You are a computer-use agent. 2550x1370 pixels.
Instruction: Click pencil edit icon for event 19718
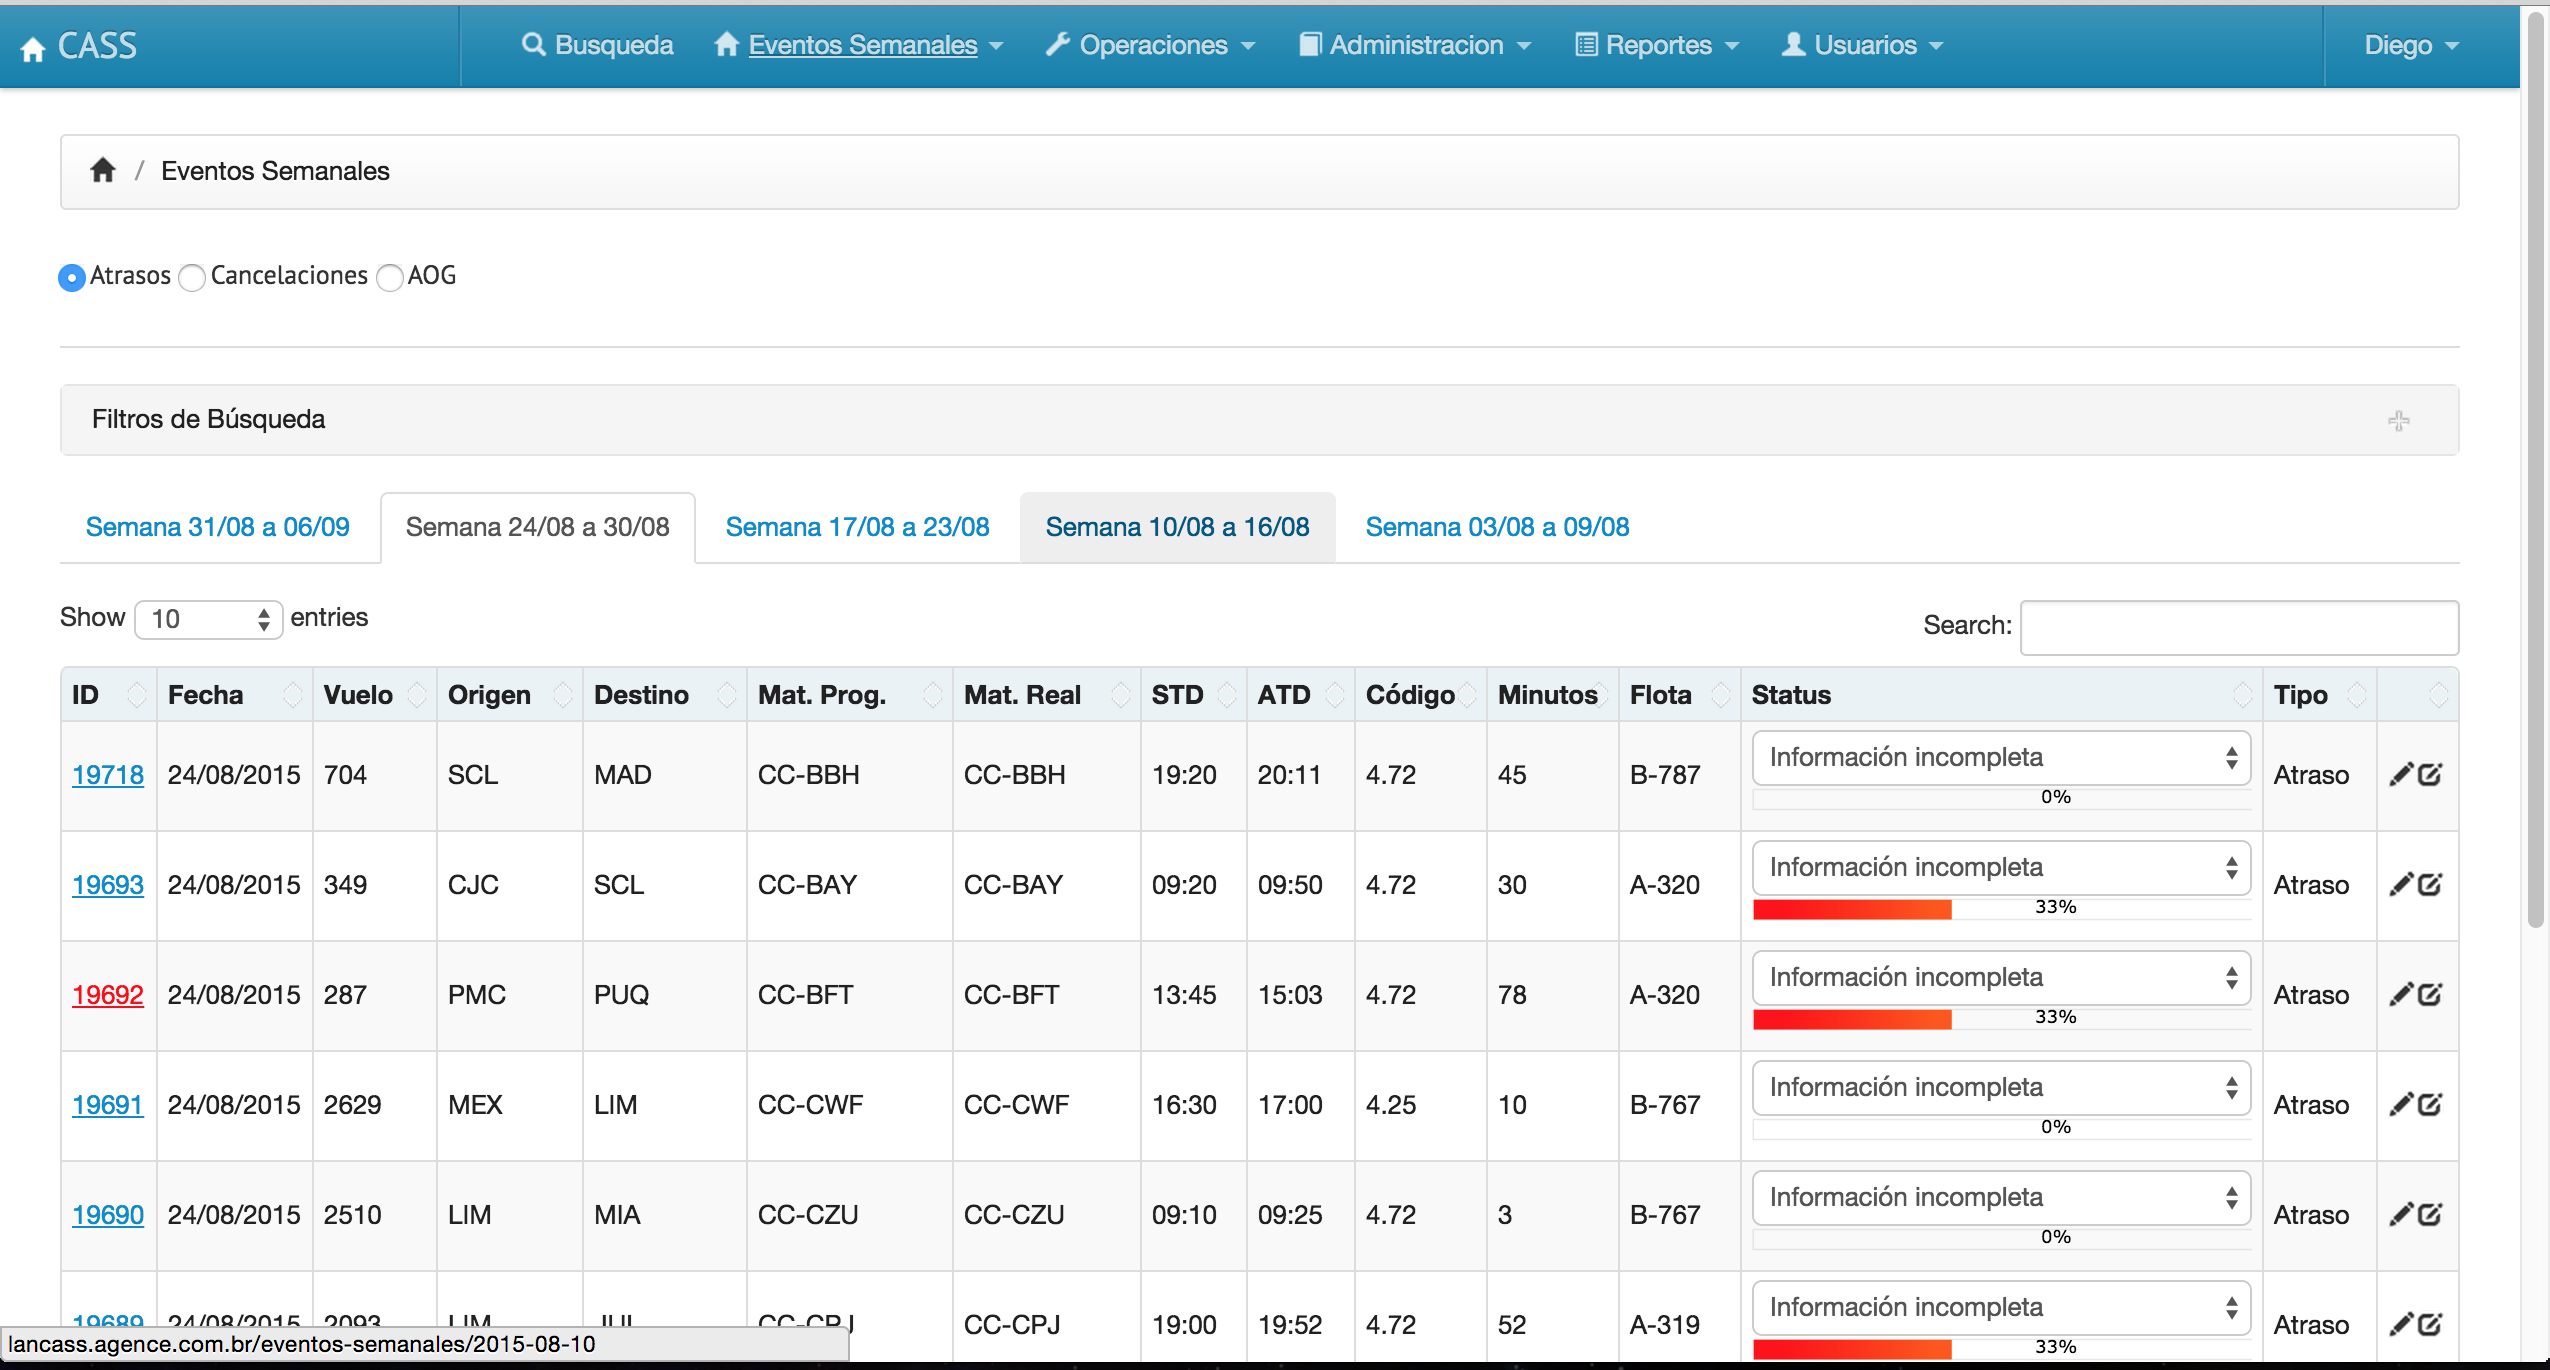2401,775
